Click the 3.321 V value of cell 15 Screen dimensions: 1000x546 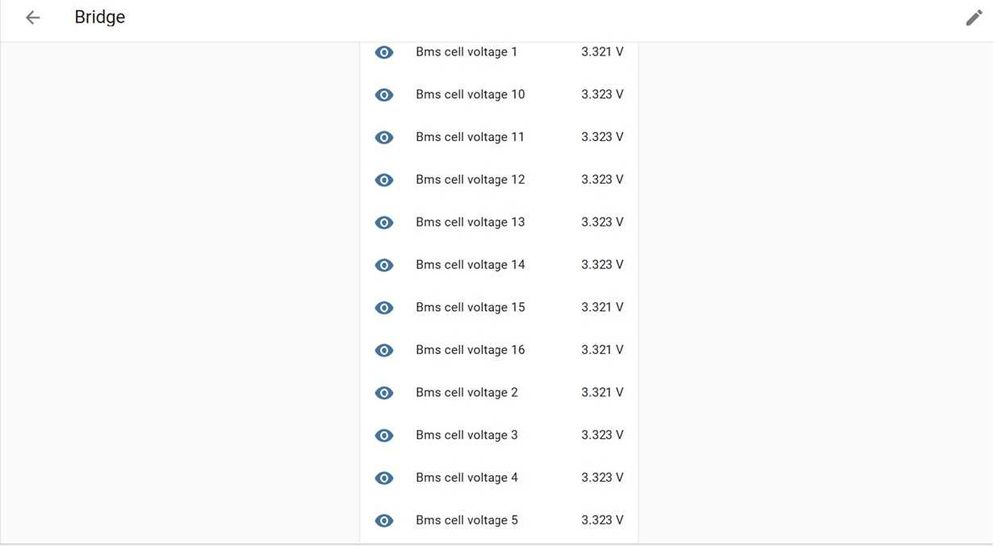(602, 308)
